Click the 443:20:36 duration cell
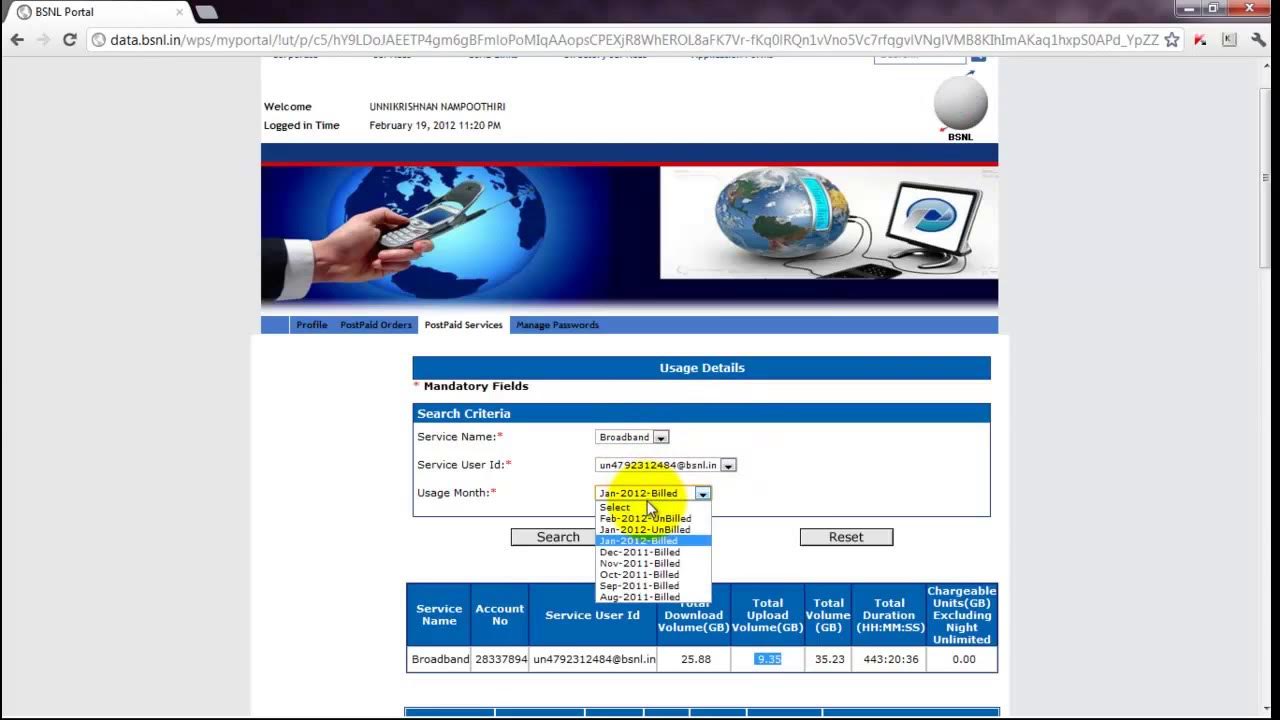The image size is (1280, 720). click(889, 659)
